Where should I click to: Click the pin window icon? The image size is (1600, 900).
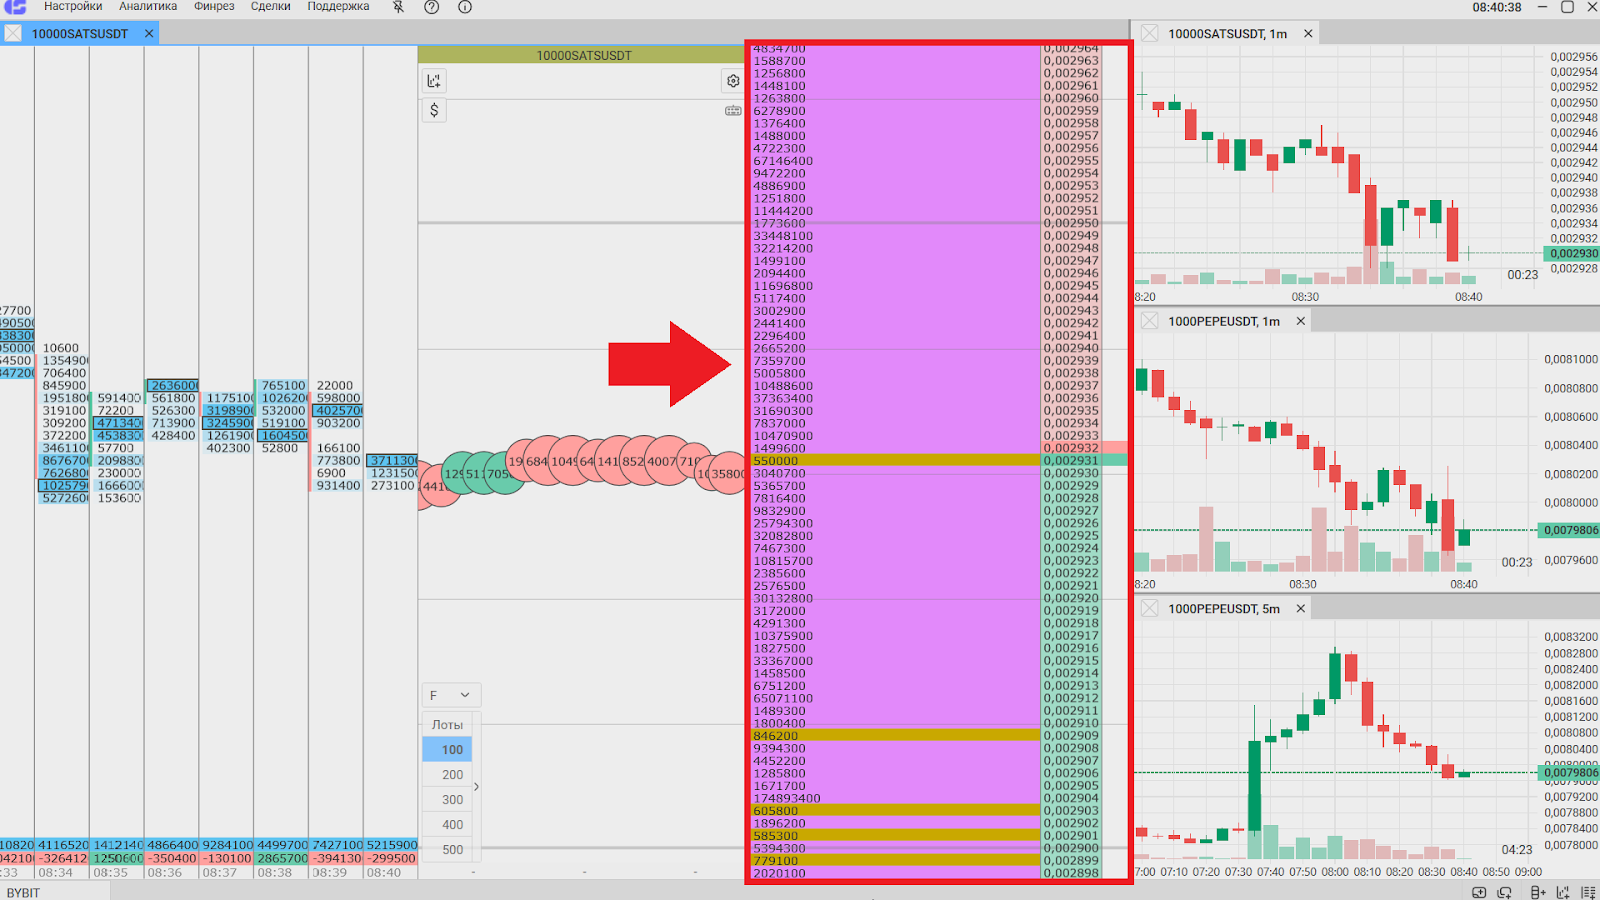tap(398, 7)
